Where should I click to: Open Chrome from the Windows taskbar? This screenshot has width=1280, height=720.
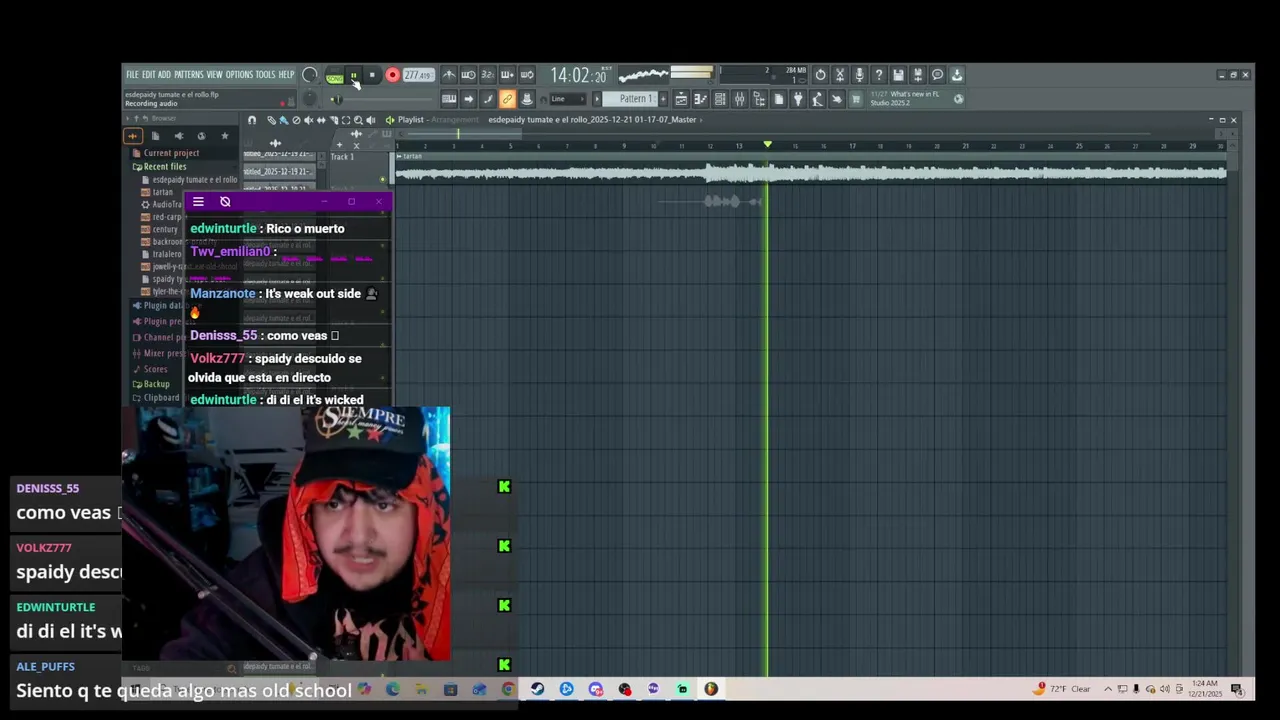[x=508, y=689]
